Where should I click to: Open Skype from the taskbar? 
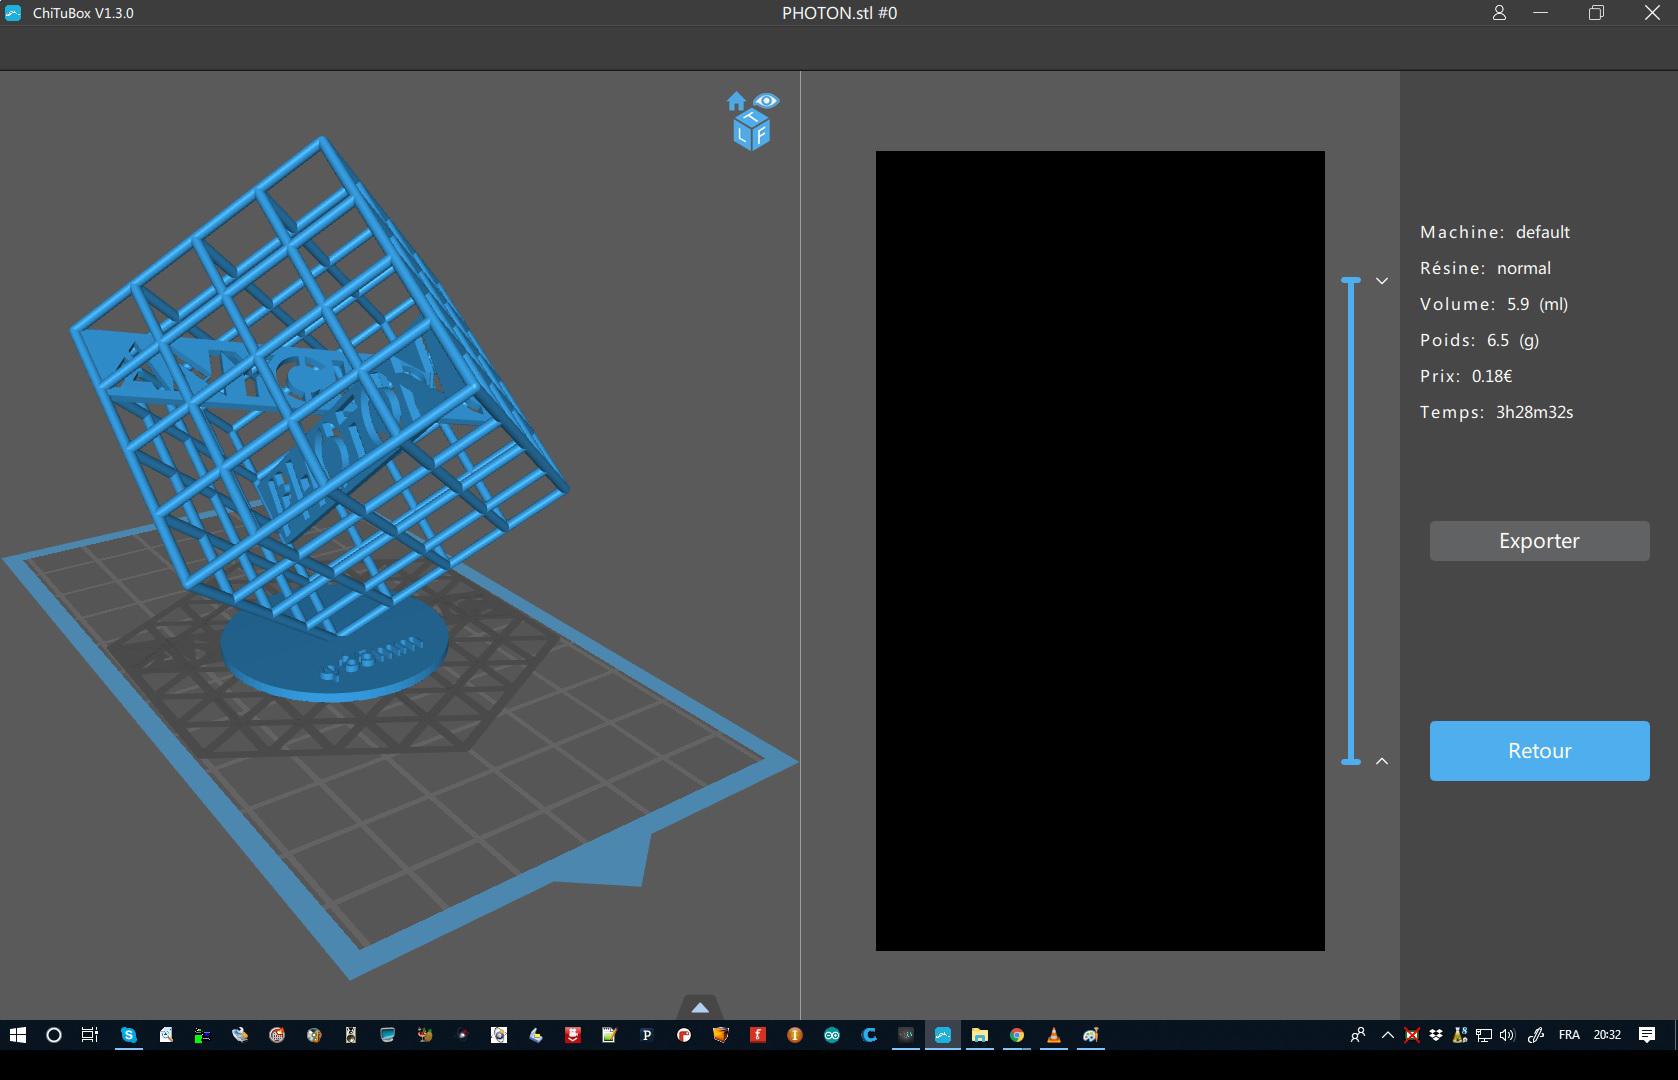[129, 1035]
